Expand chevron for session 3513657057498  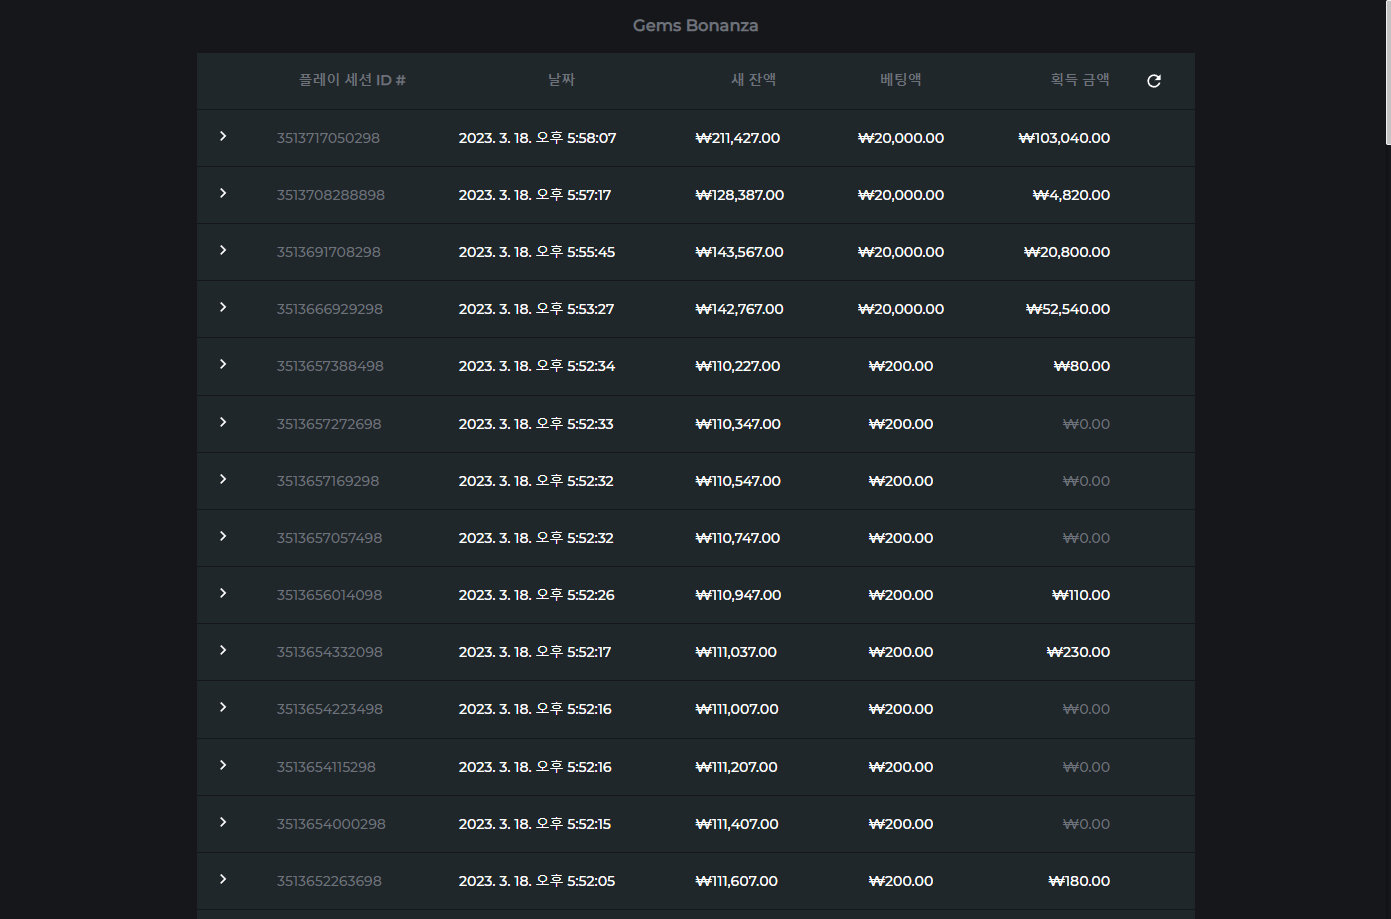pyautogui.click(x=223, y=536)
